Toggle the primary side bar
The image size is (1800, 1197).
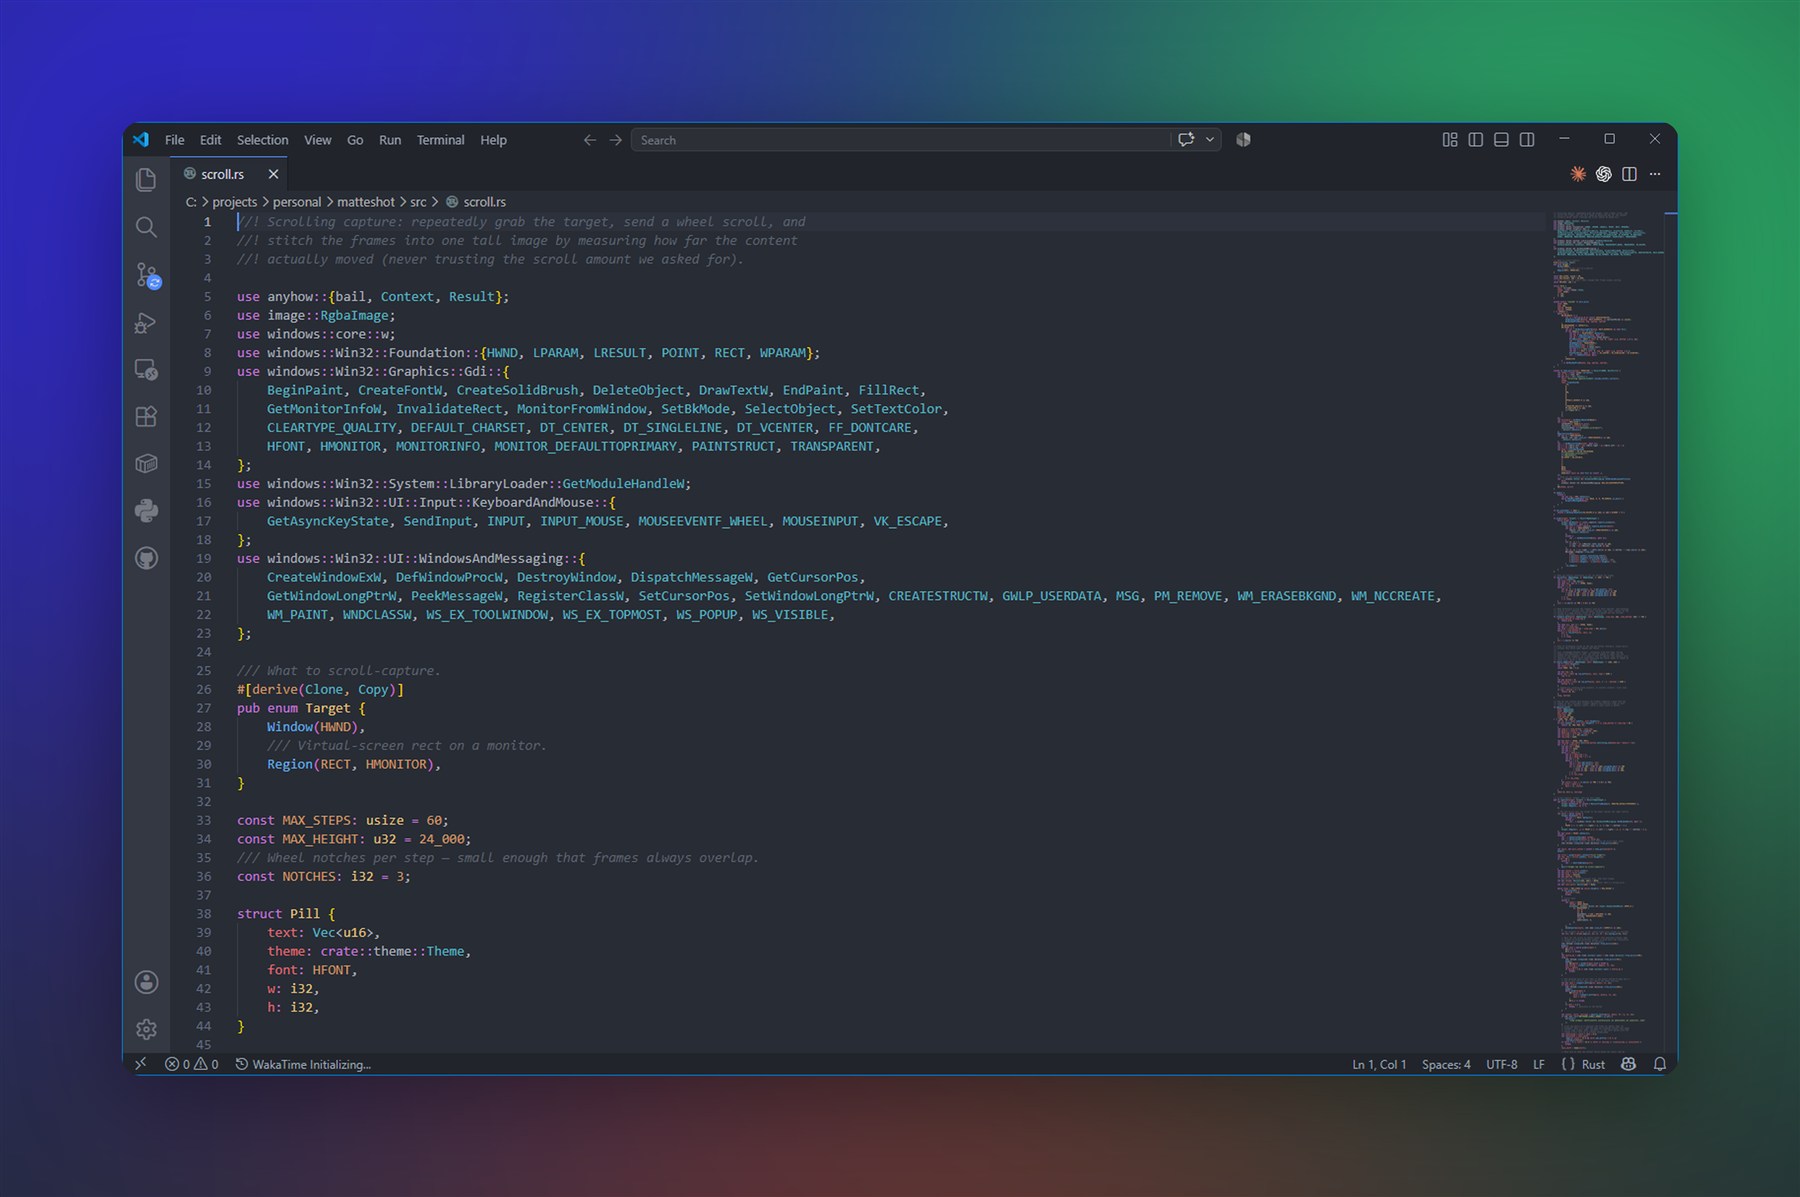(1476, 140)
